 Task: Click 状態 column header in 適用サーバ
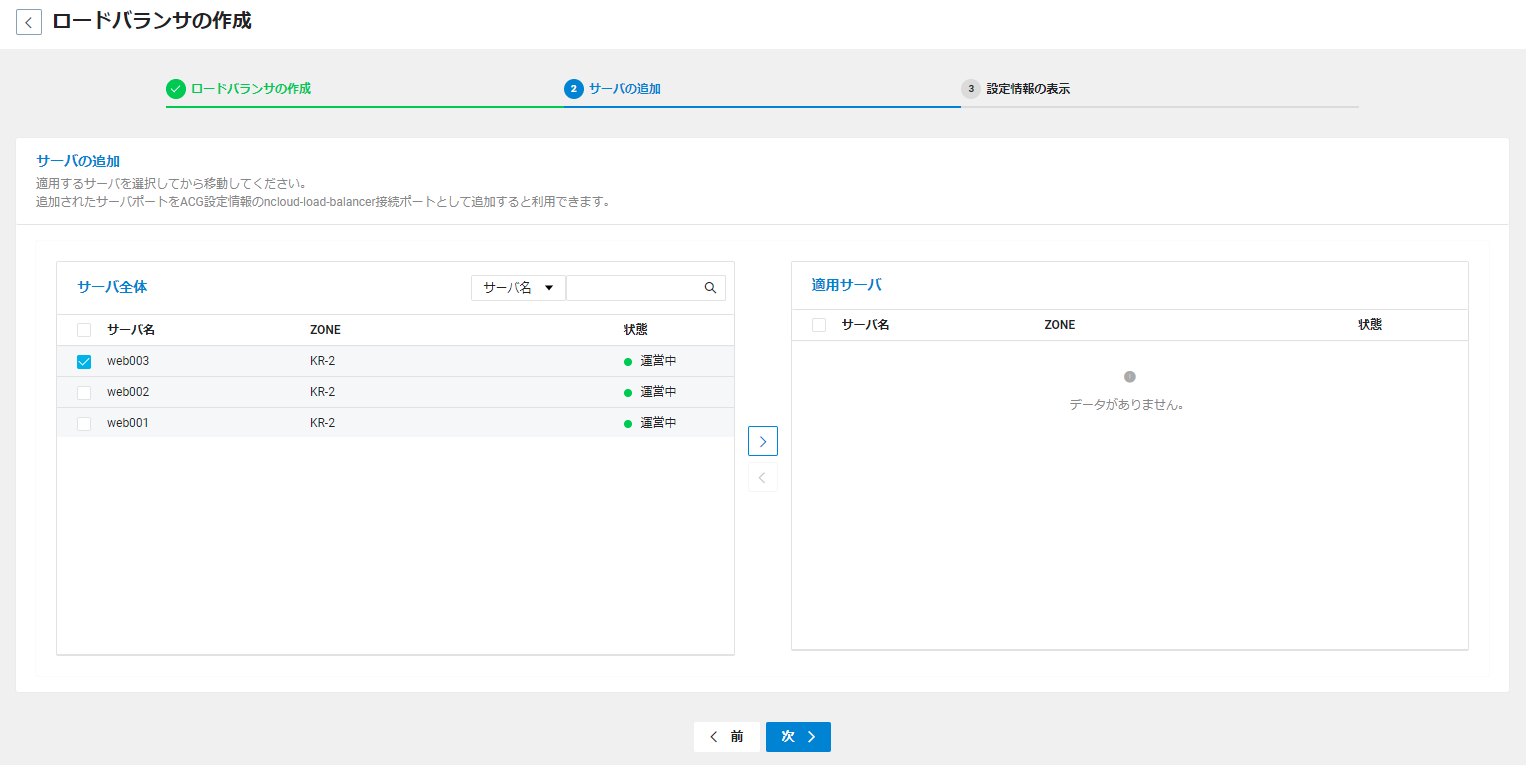(x=1370, y=325)
